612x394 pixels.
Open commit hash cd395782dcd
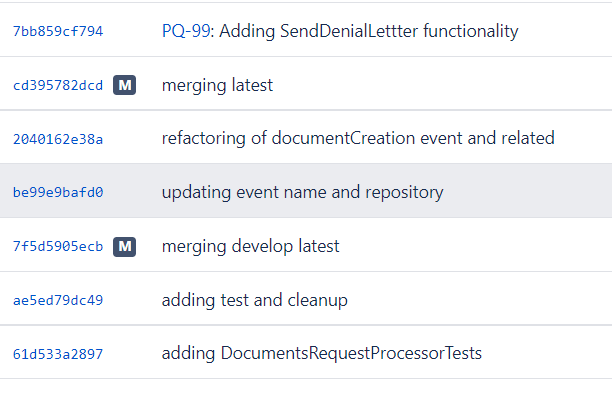click(x=58, y=85)
